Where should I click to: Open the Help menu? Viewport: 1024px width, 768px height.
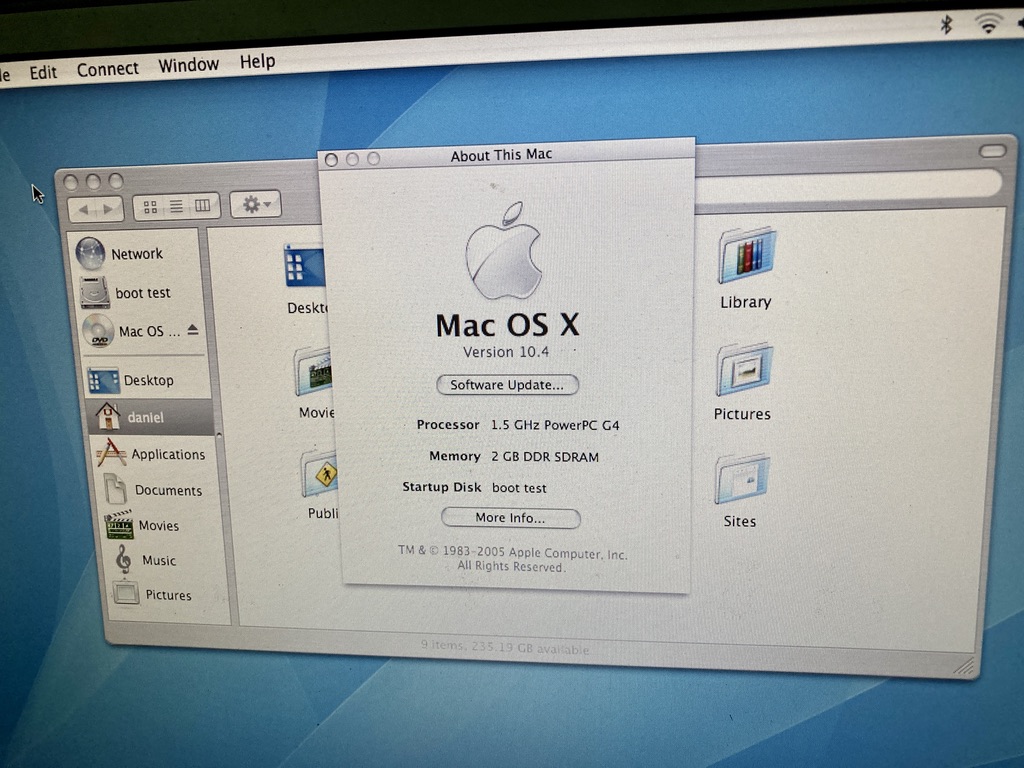(x=257, y=61)
